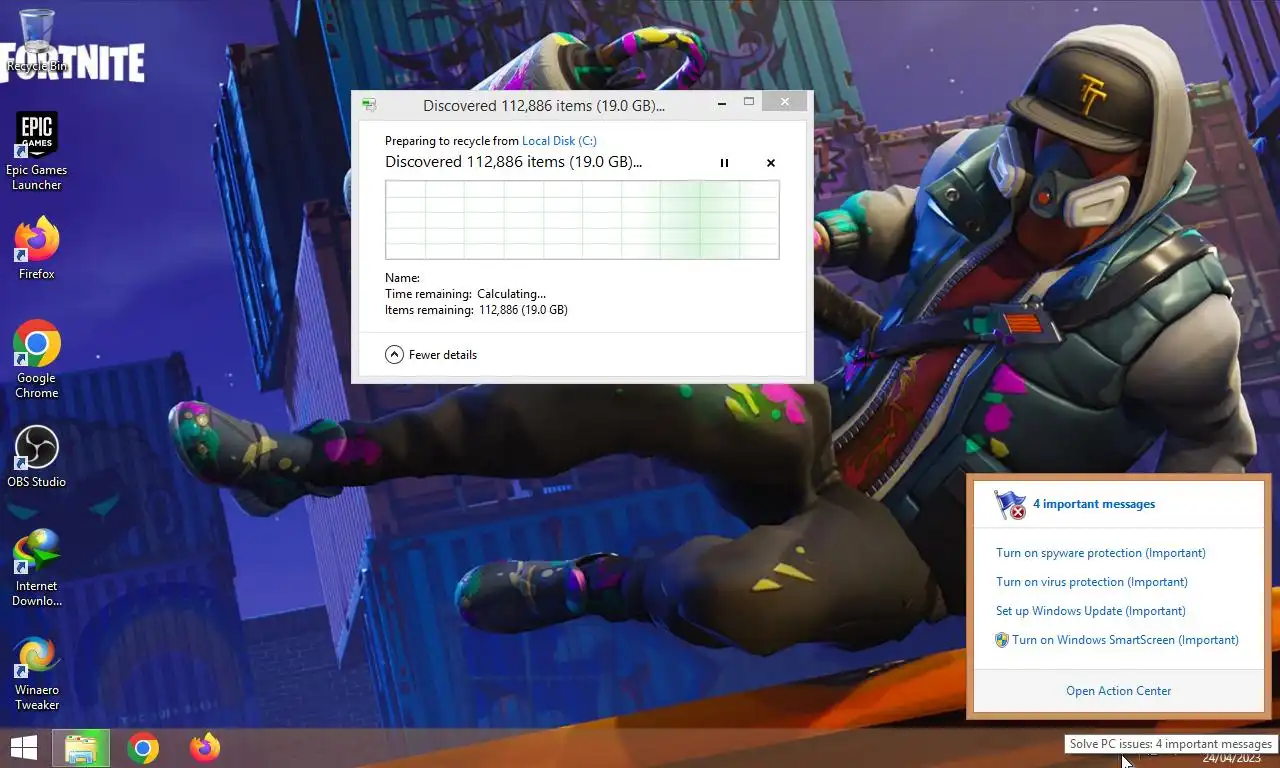Image resolution: width=1280 pixels, height=768 pixels.
Task: Open Firefox from the taskbar
Action: pyautogui.click(x=205, y=748)
